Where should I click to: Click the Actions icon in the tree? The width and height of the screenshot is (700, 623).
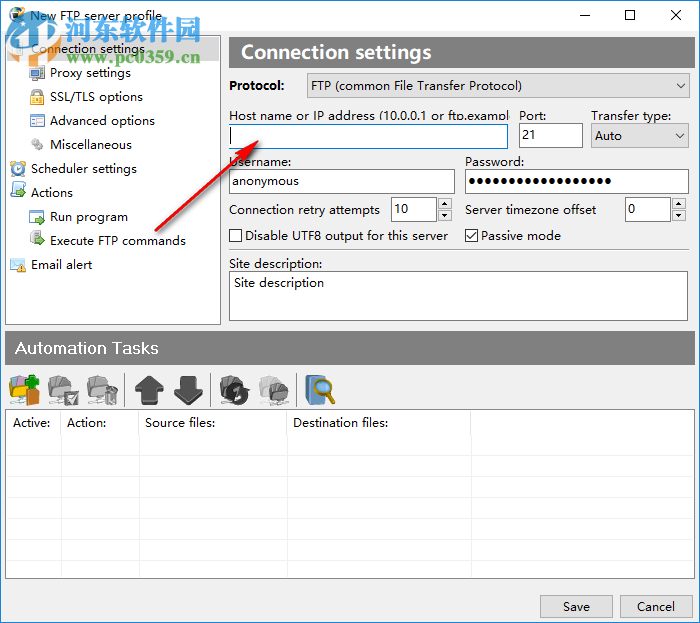coord(18,190)
